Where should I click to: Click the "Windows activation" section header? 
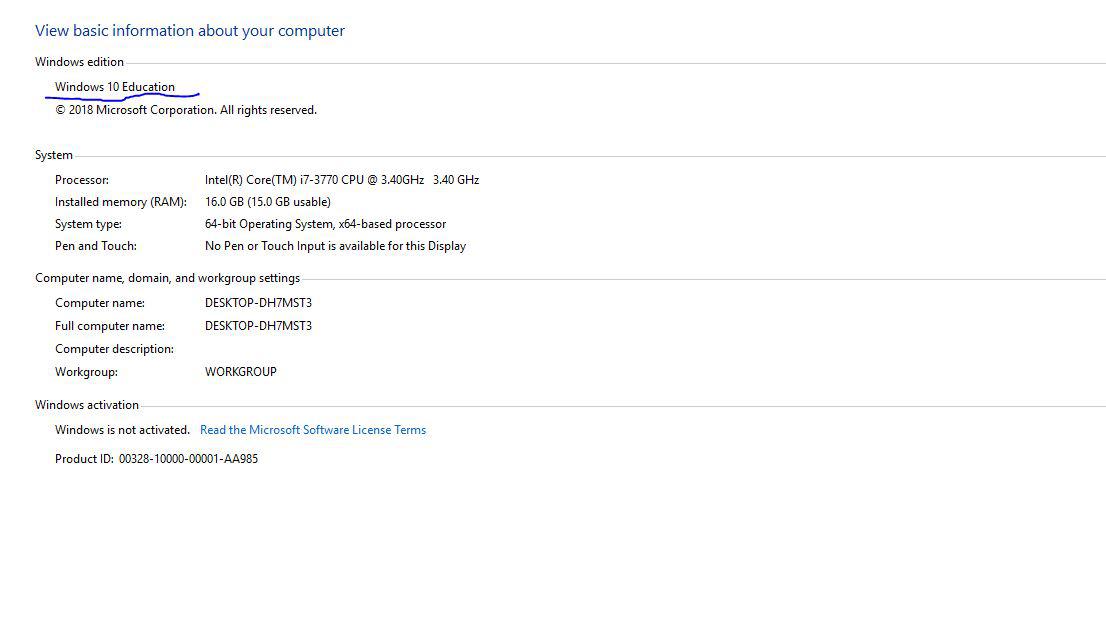[x=87, y=405]
